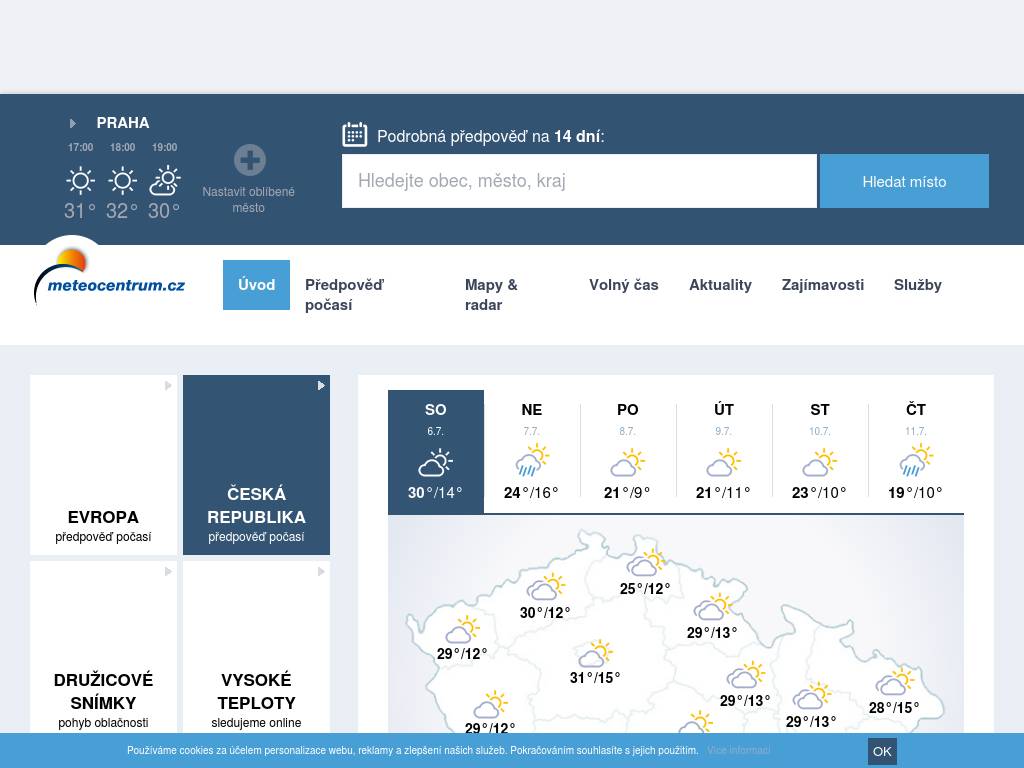This screenshot has height=768, width=1024.
Task: Expand the PRAHA city arrow
Action: 73,123
